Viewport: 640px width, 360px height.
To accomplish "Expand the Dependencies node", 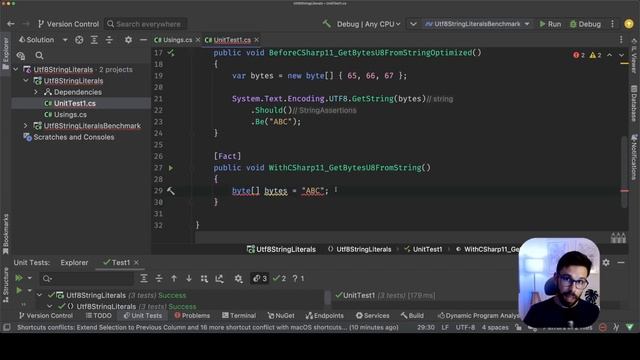I will pyautogui.click(x=36, y=92).
